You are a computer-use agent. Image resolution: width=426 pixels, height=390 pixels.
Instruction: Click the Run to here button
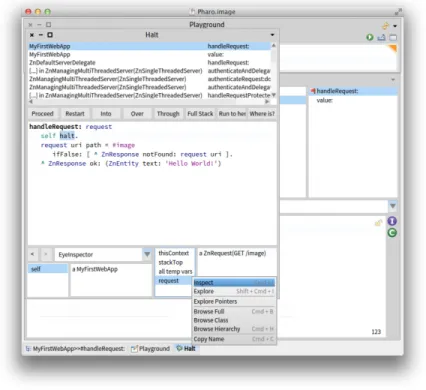click(x=232, y=114)
